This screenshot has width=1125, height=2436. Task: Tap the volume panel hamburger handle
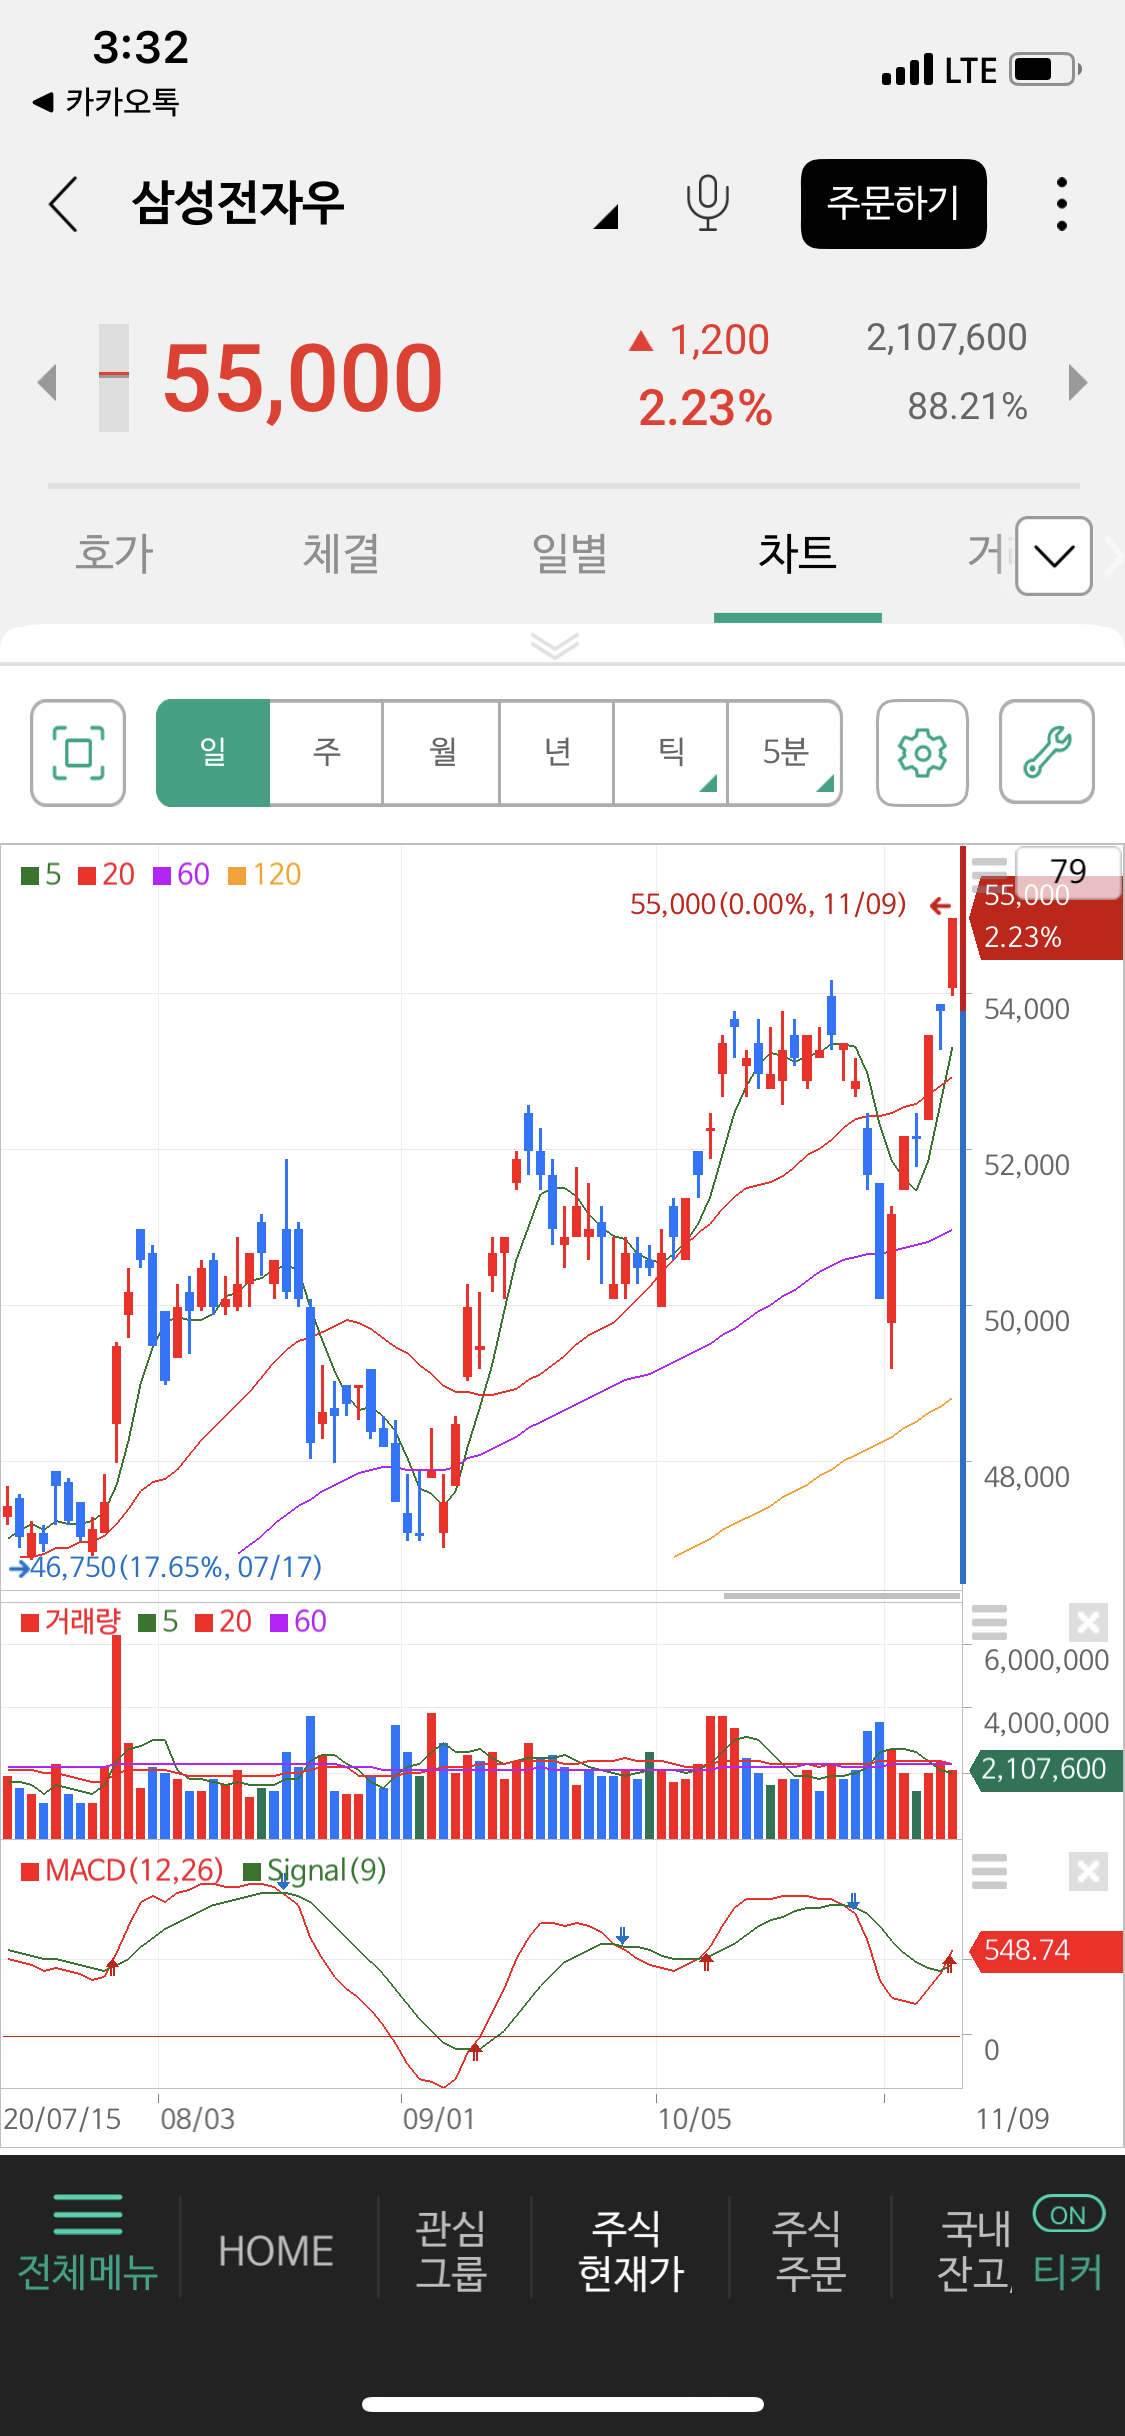coord(989,1622)
